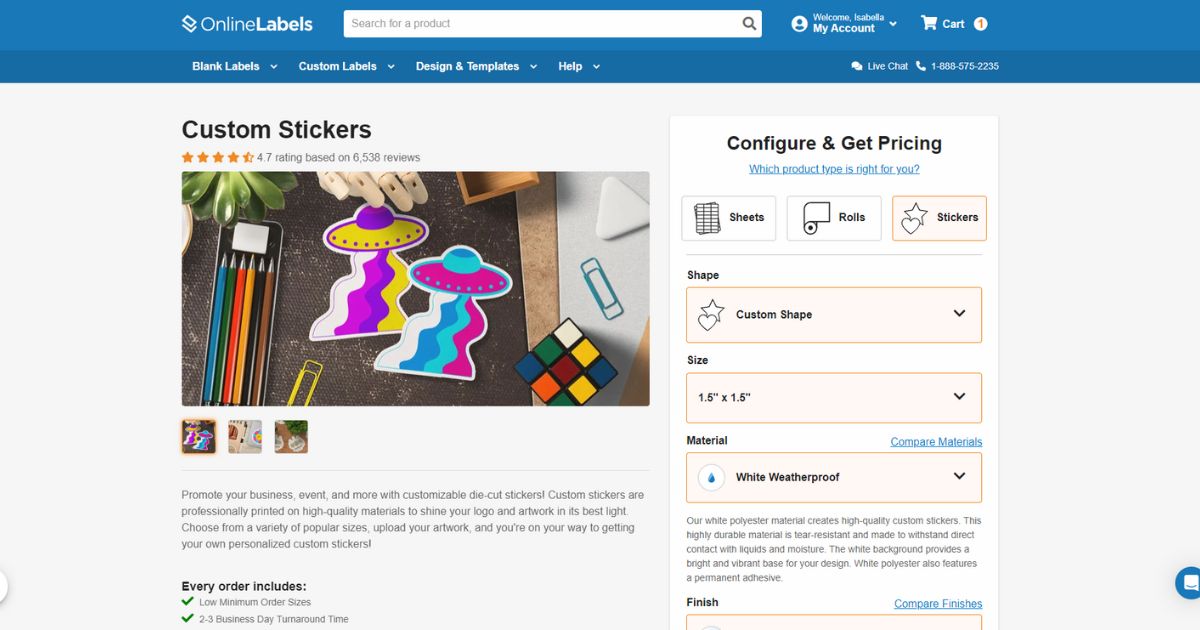Open Live Chat from the header
This screenshot has width=1200, height=630.
pos(879,66)
